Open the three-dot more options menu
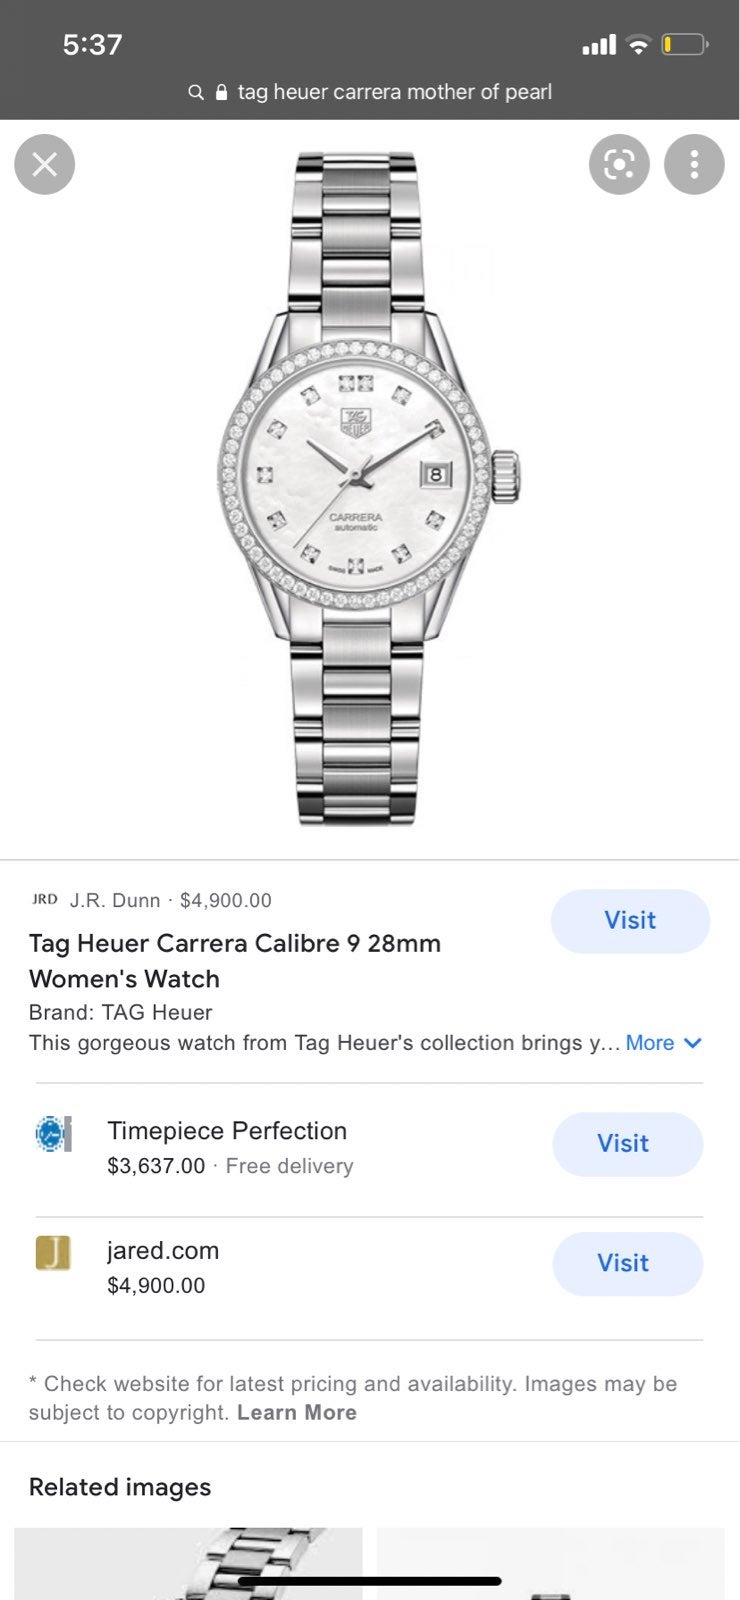Screen dimensions: 740x1600 [x=694, y=164]
